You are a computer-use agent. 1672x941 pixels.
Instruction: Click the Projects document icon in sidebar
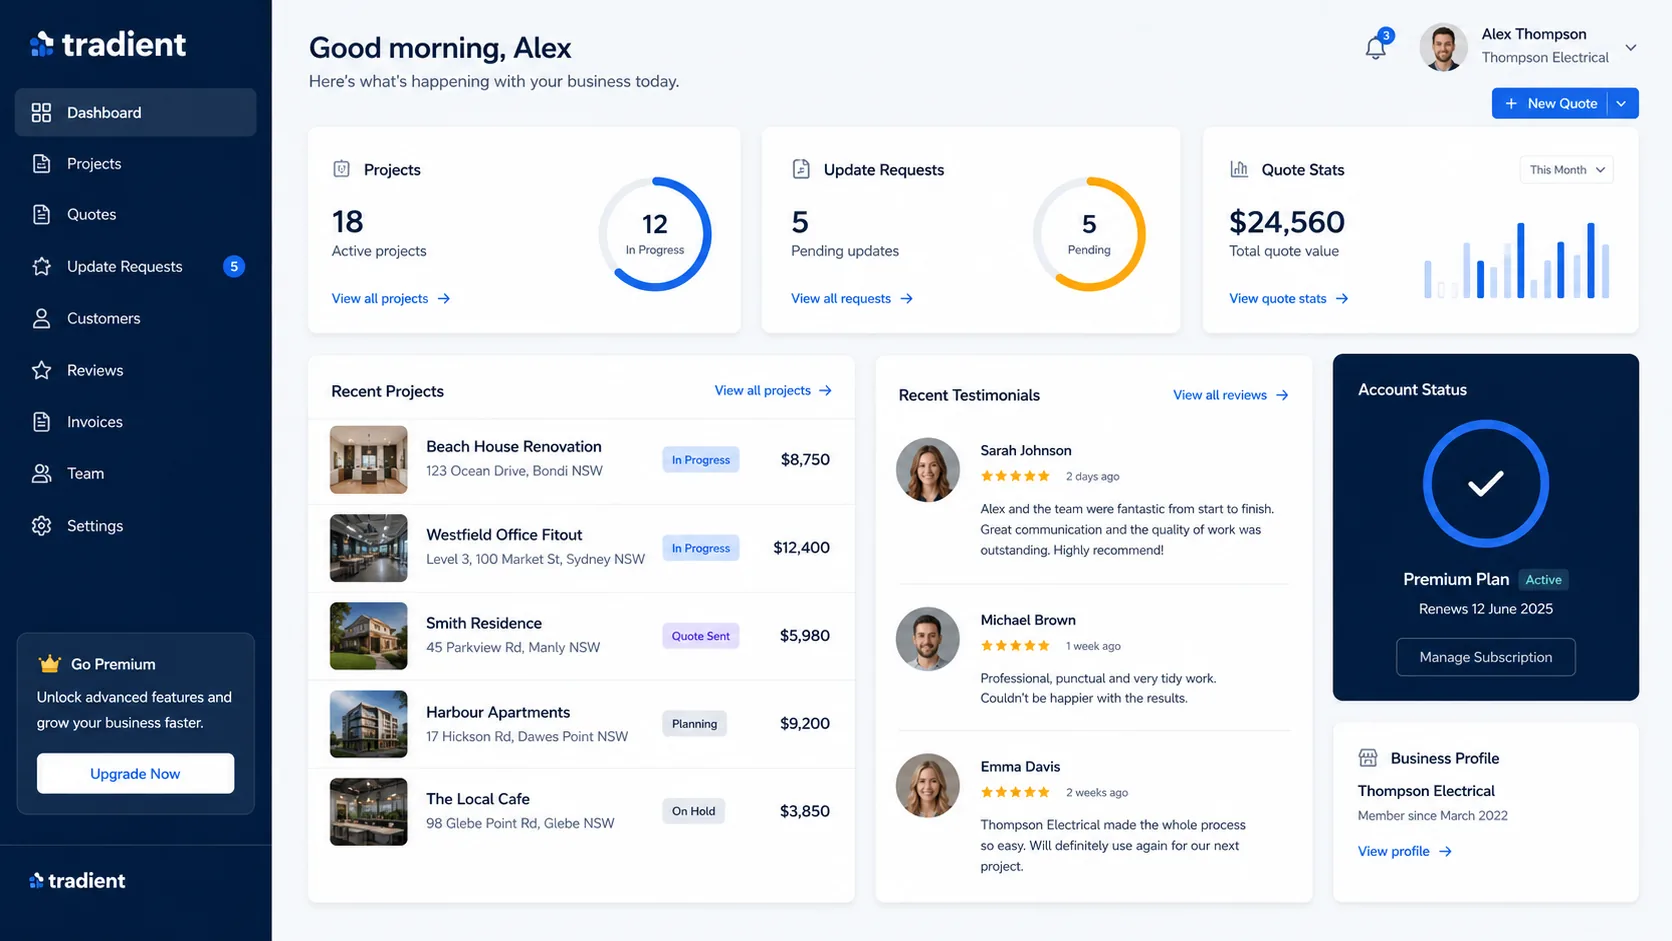point(41,164)
